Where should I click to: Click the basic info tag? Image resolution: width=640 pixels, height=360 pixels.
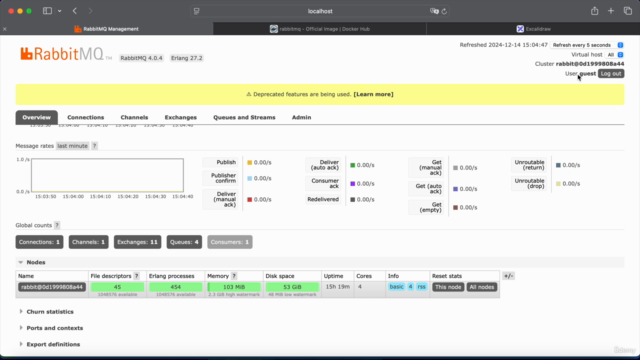(x=396, y=287)
